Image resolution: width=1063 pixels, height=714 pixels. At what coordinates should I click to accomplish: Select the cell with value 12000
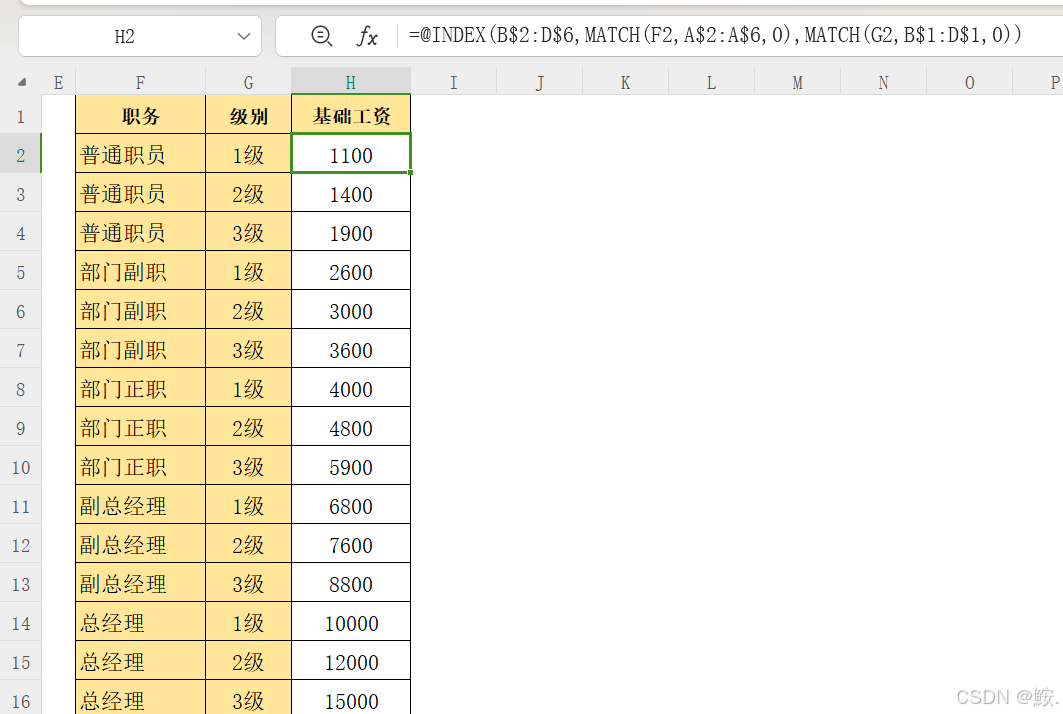point(351,661)
